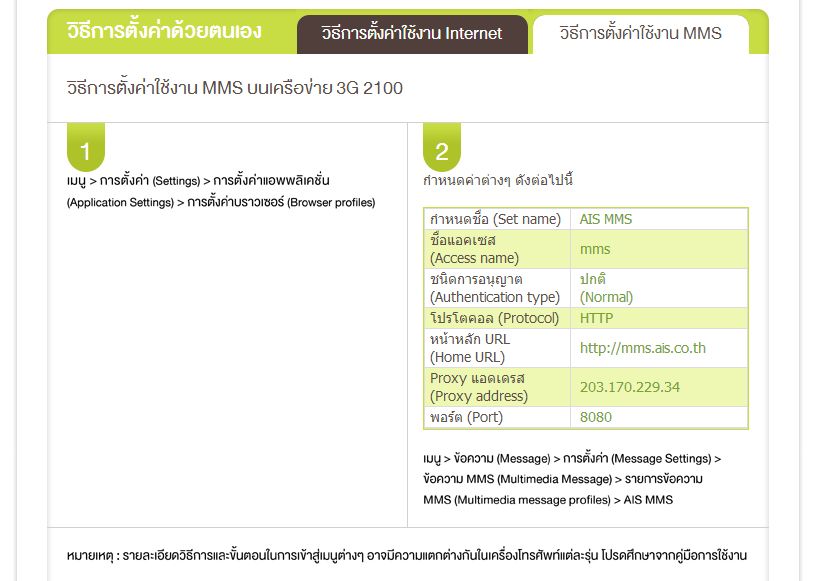
Task: Click the proxy address 203.170.229.34
Action: pos(630,387)
